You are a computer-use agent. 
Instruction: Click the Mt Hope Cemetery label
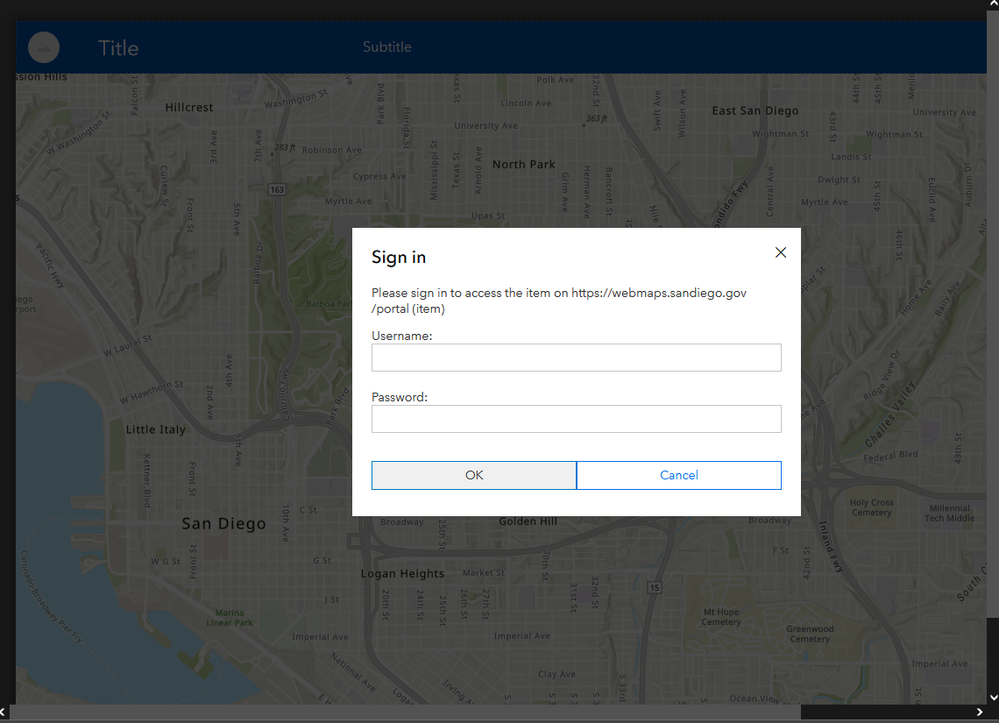[721, 617]
